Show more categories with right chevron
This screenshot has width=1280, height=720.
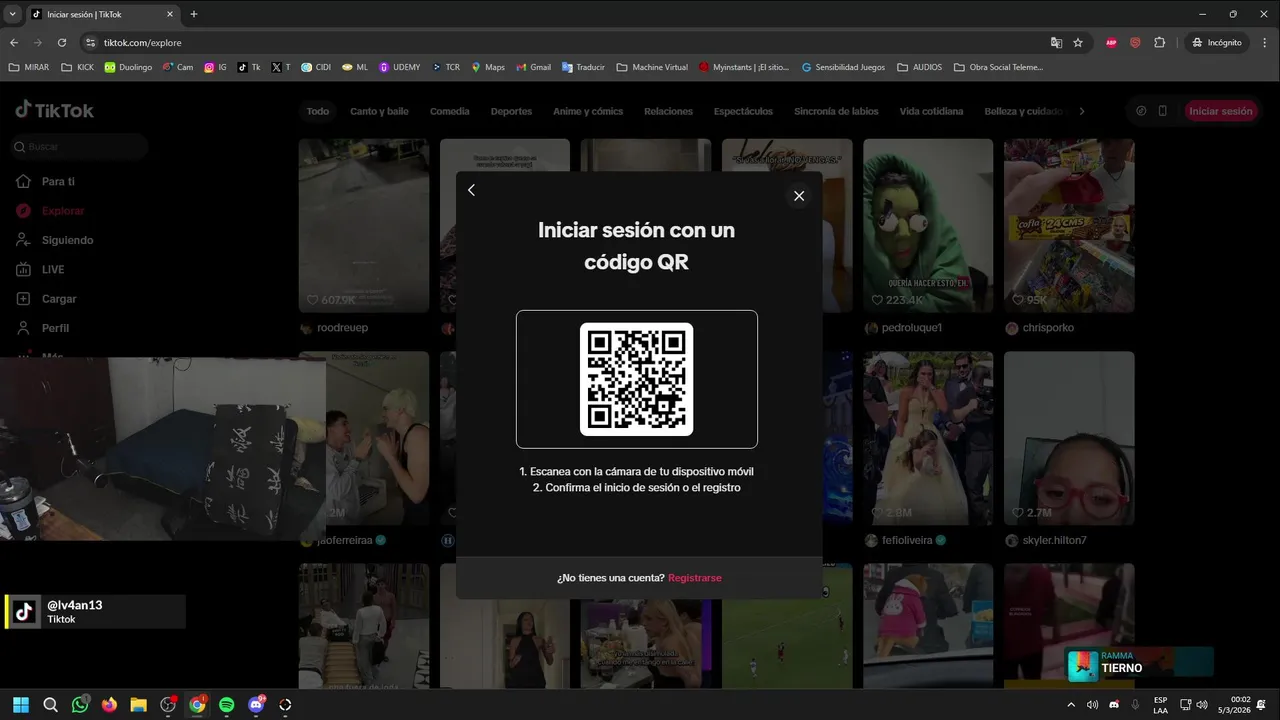[x=1081, y=111]
